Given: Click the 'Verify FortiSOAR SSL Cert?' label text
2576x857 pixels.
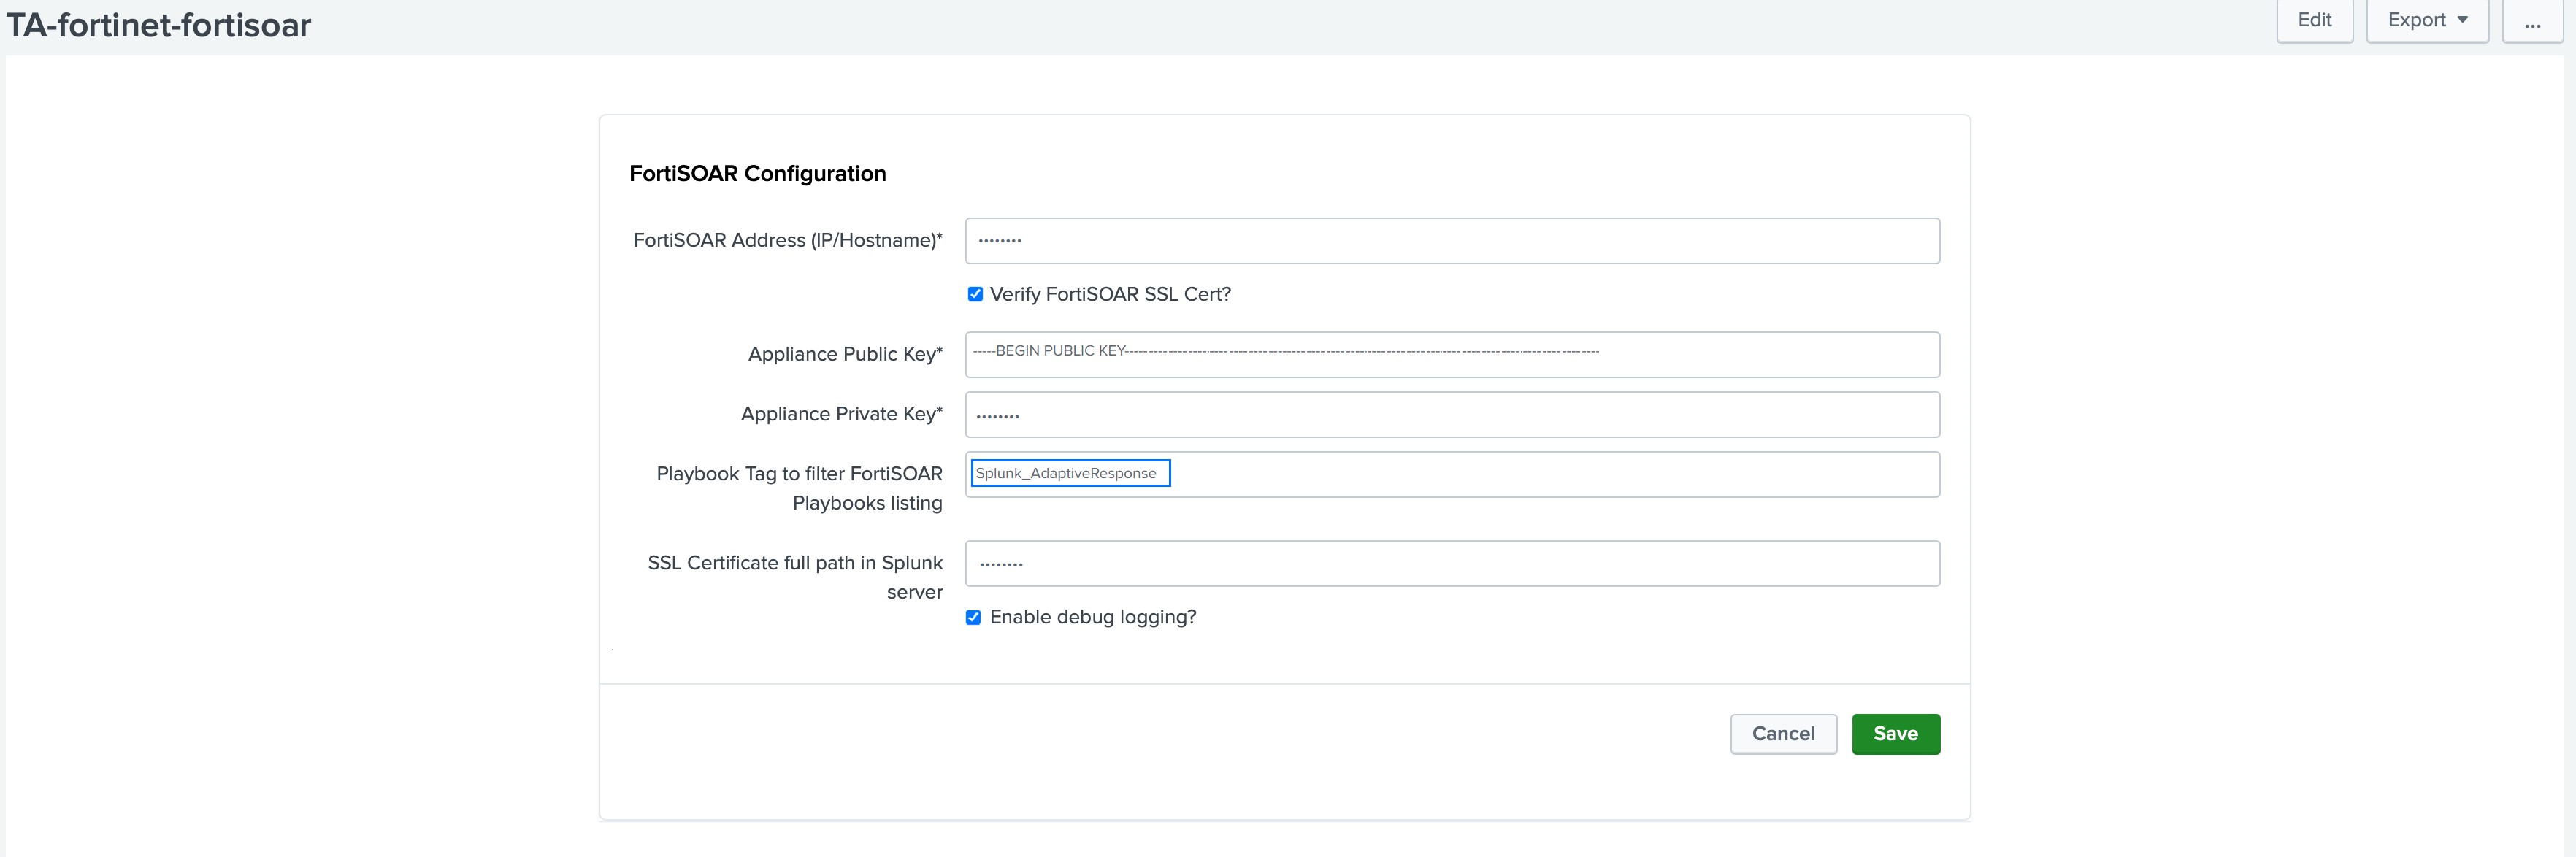Looking at the screenshot, I should tap(1110, 294).
